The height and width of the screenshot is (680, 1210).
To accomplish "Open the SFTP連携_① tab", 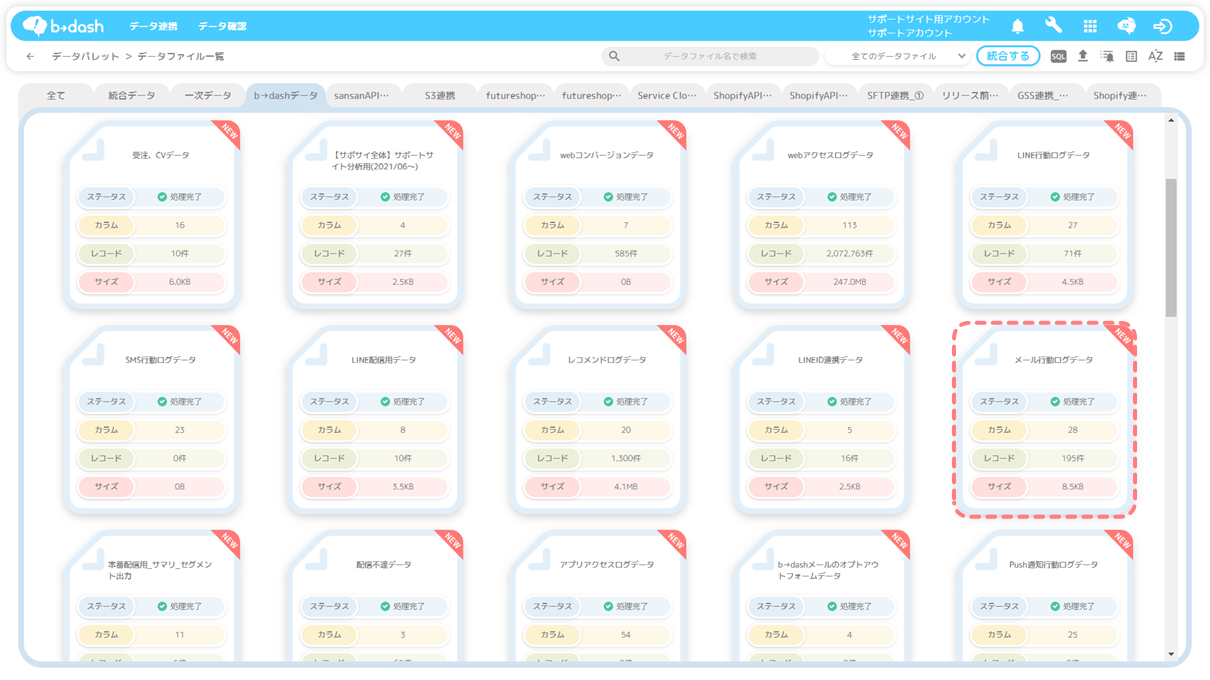I will point(895,96).
